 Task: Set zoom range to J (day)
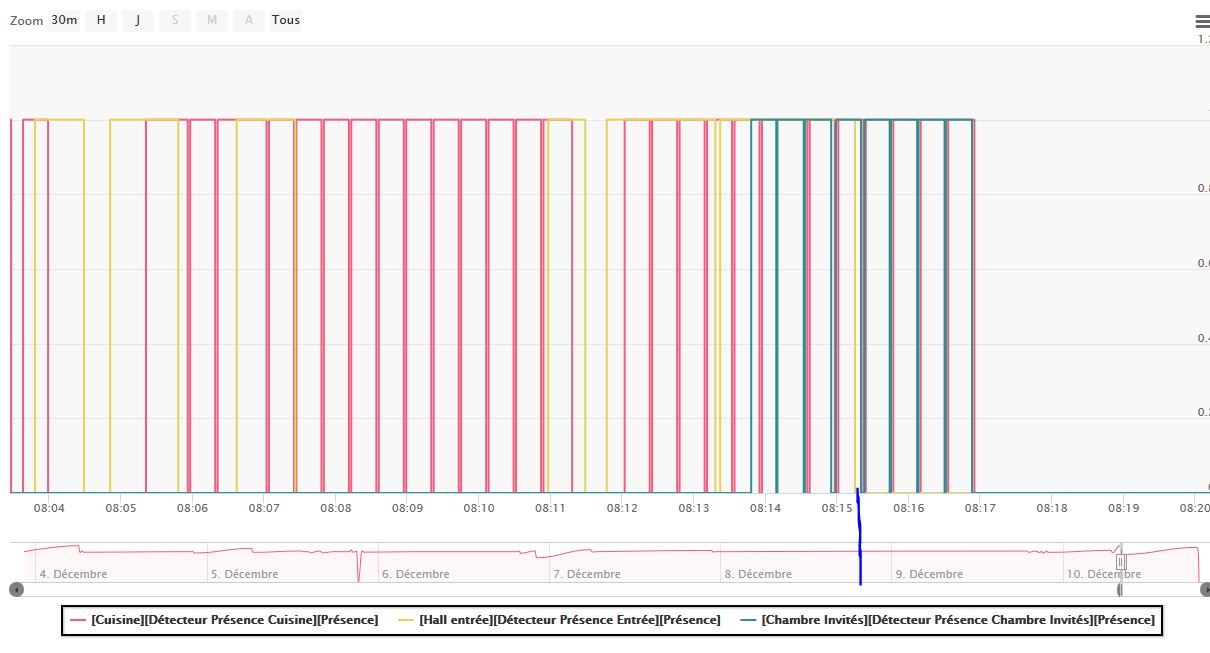(x=138, y=20)
